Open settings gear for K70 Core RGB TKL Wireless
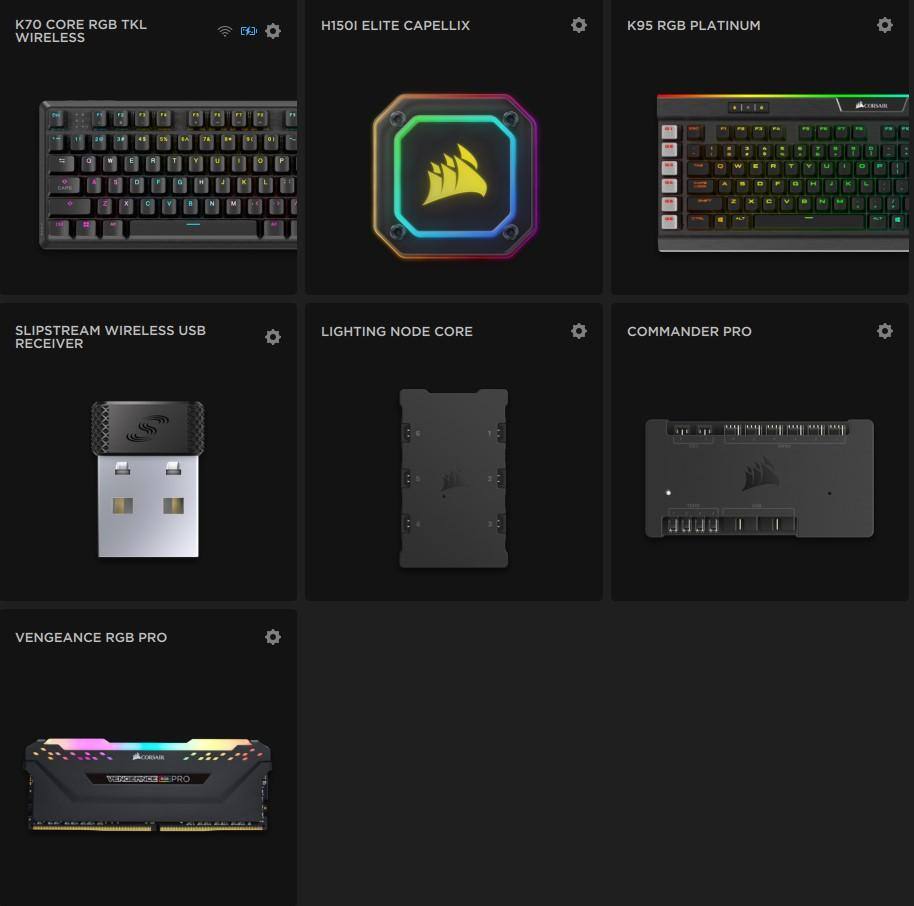 tap(273, 31)
